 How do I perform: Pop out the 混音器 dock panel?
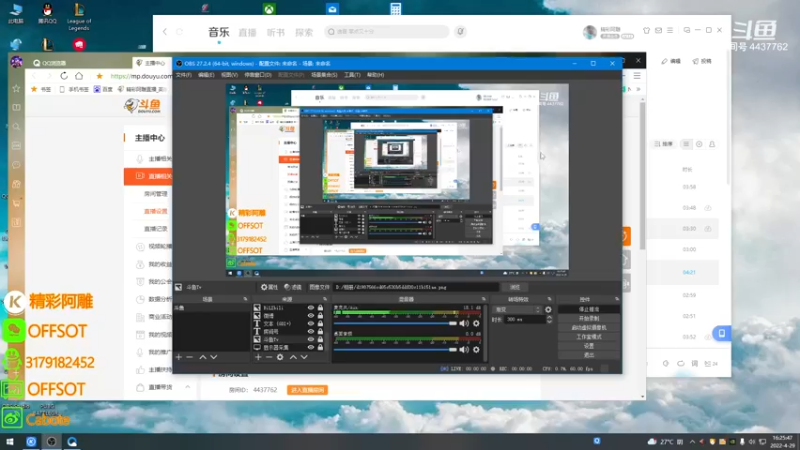point(484,299)
